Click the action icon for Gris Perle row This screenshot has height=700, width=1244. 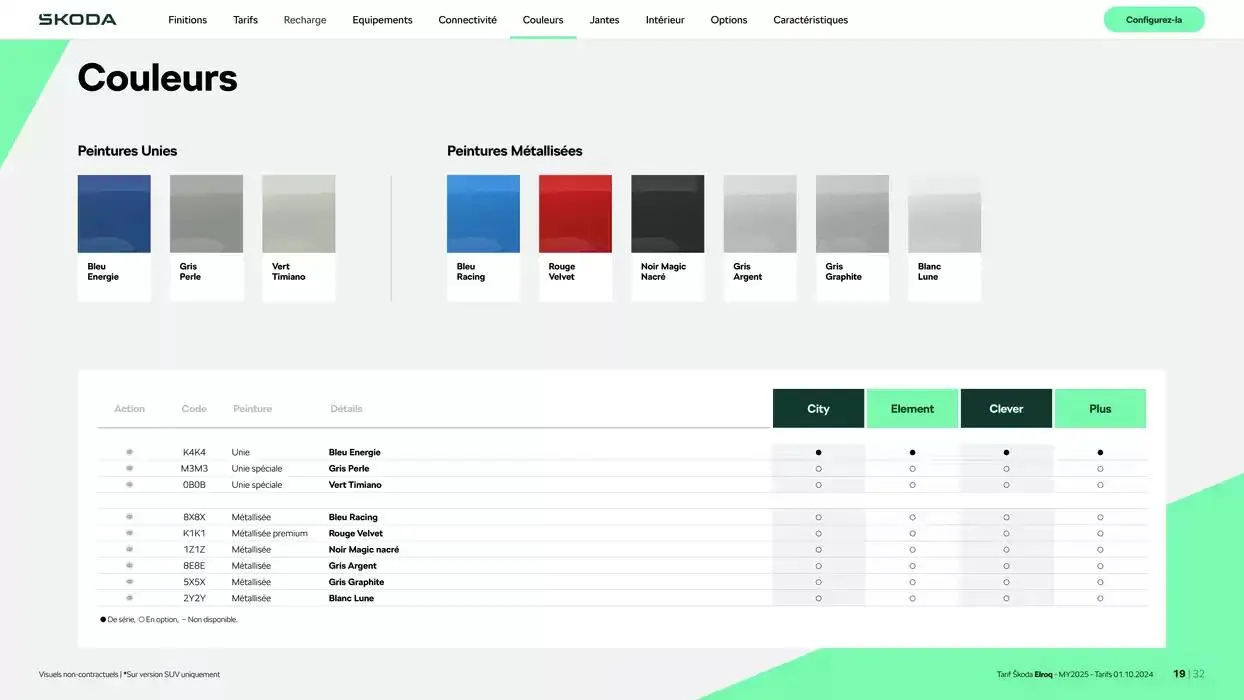pyautogui.click(x=129, y=468)
